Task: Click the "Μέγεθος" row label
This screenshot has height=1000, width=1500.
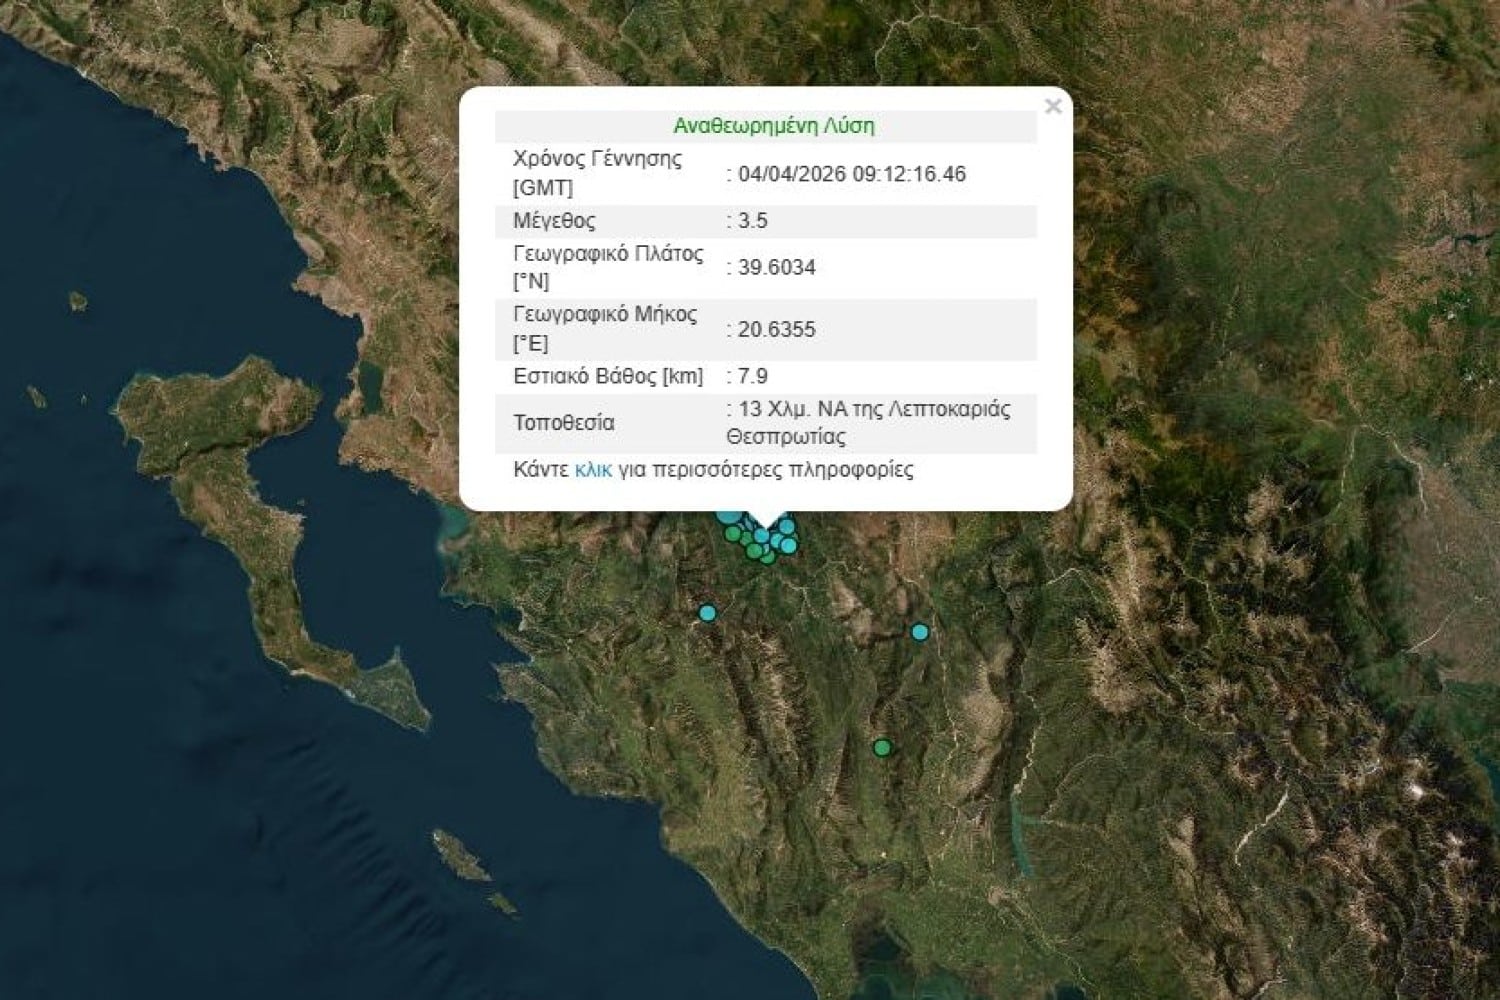Action: 554,221
